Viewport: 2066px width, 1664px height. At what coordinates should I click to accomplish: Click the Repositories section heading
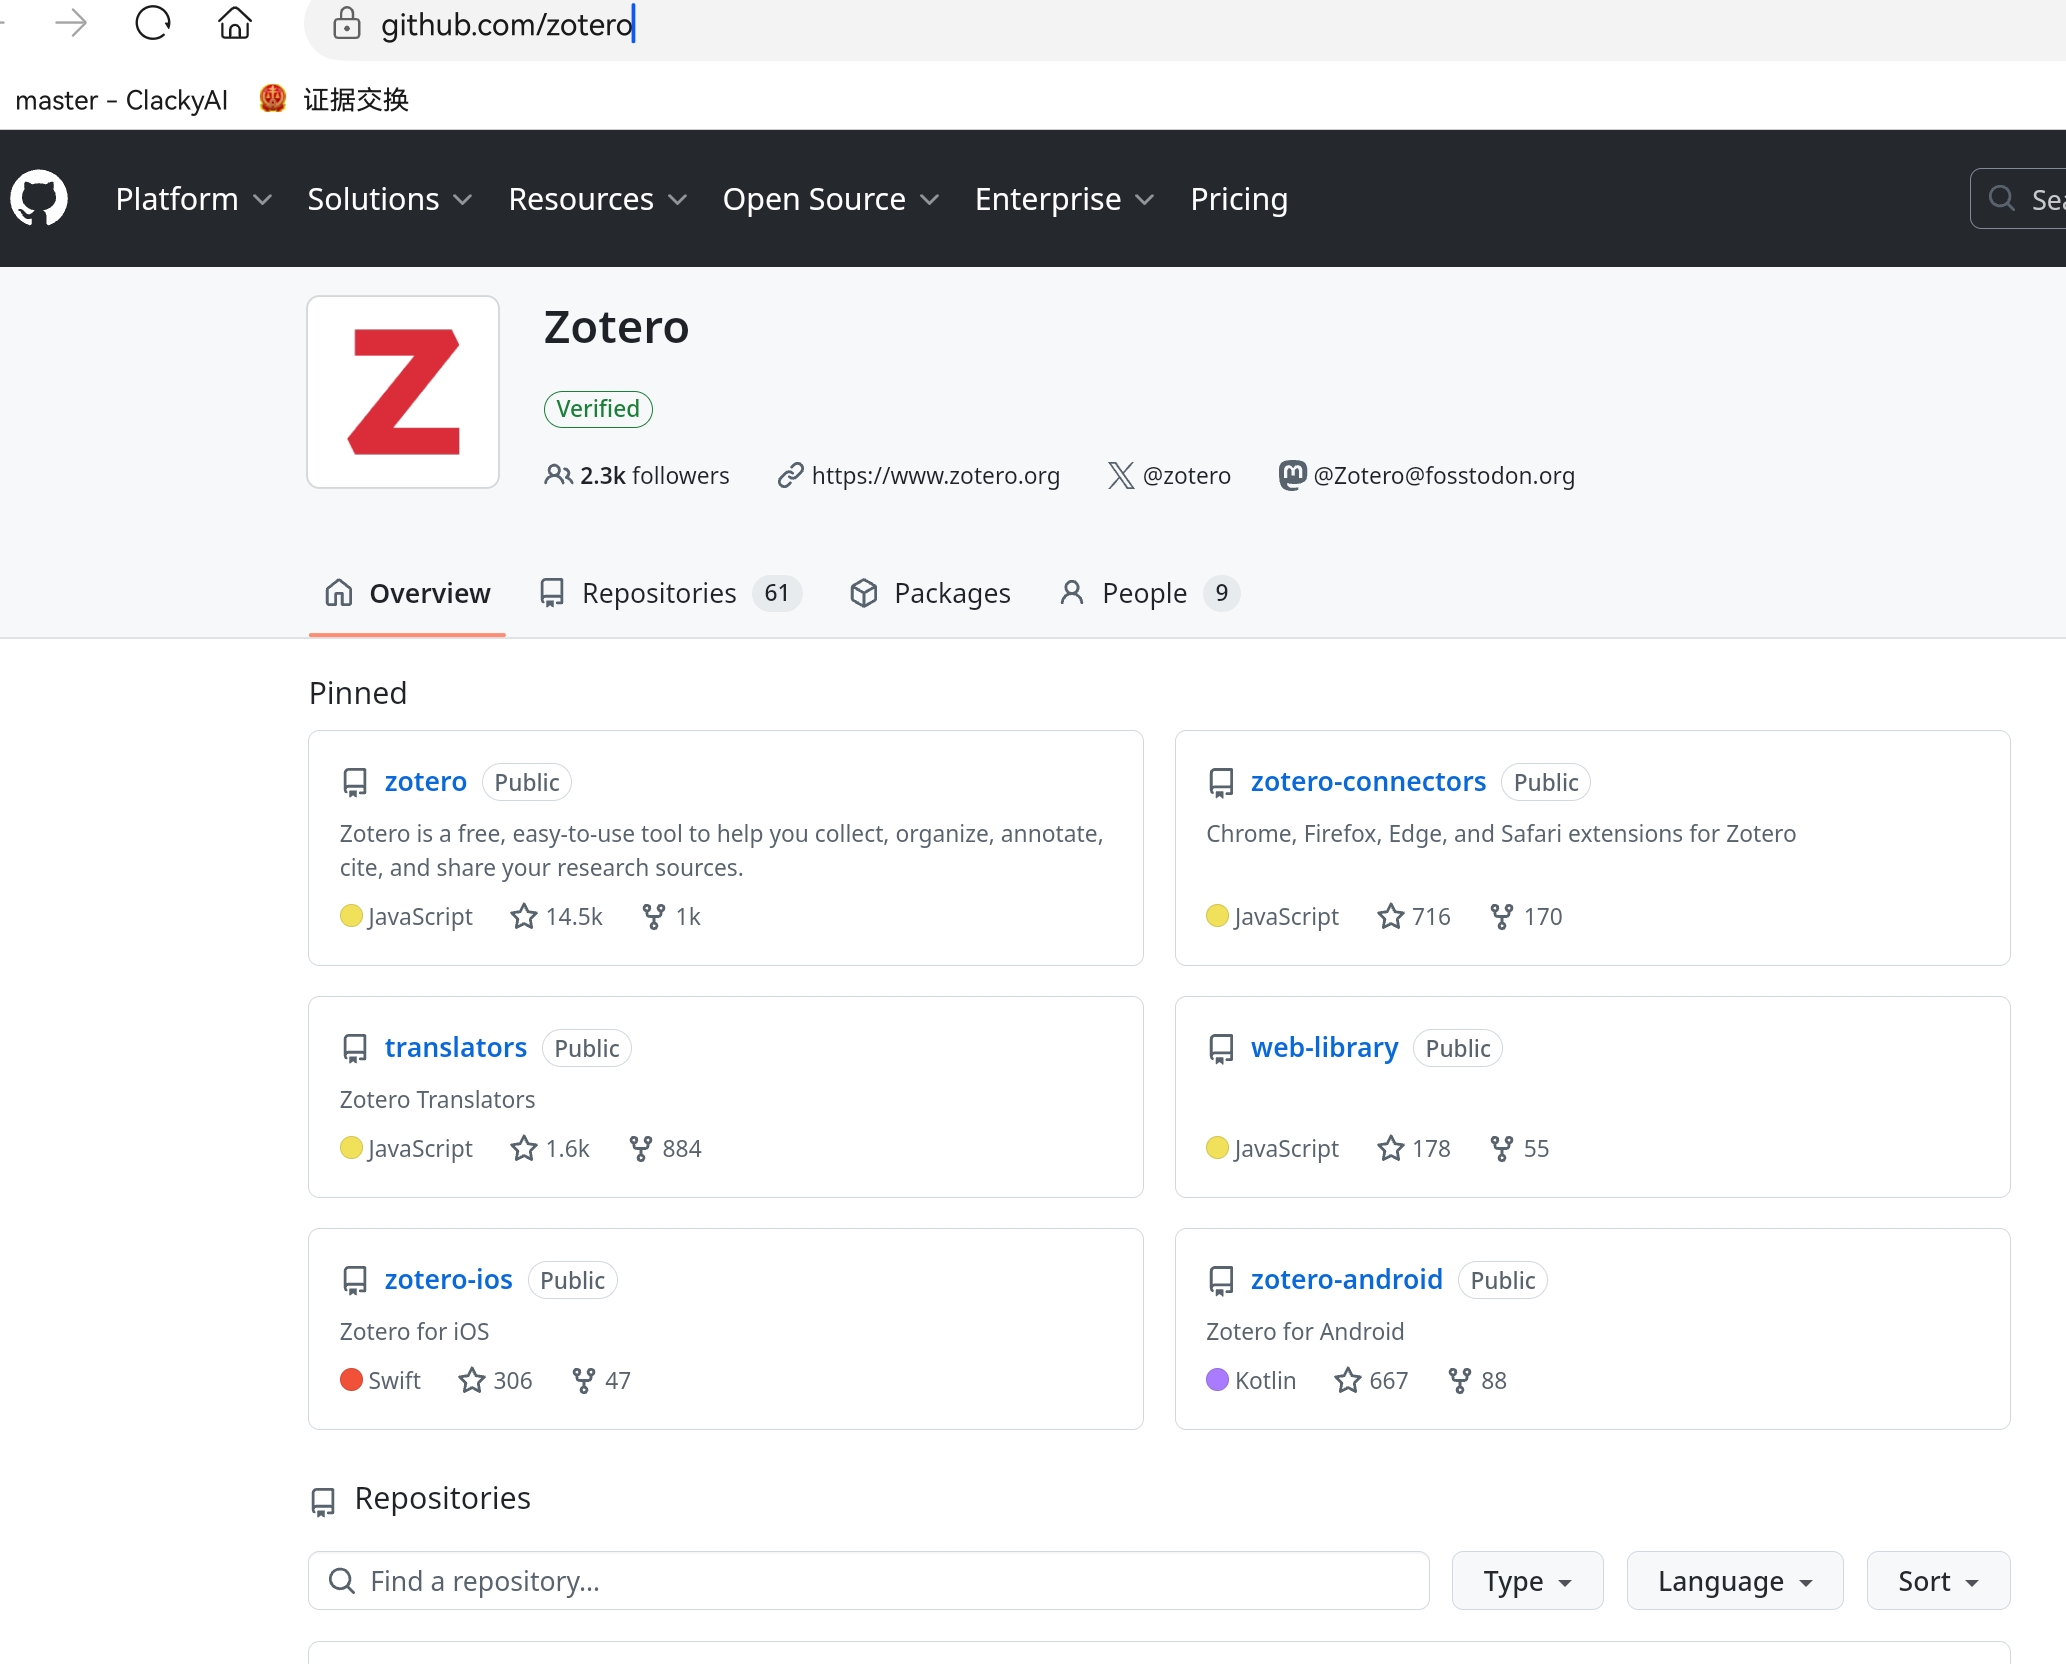click(442, 1498)
